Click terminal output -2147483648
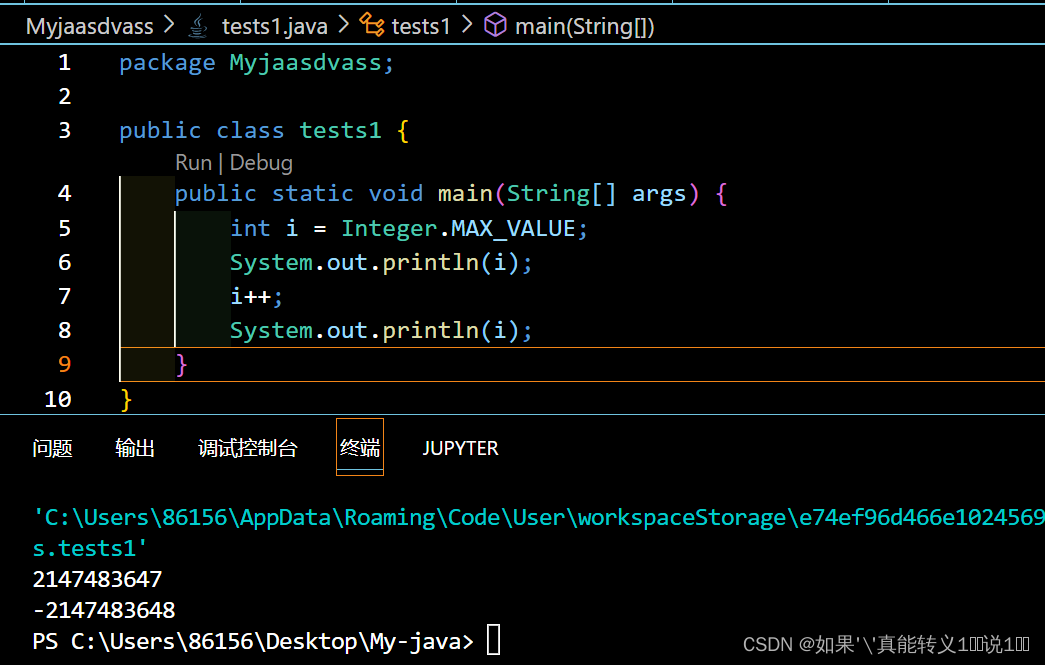 pos(104,610)
